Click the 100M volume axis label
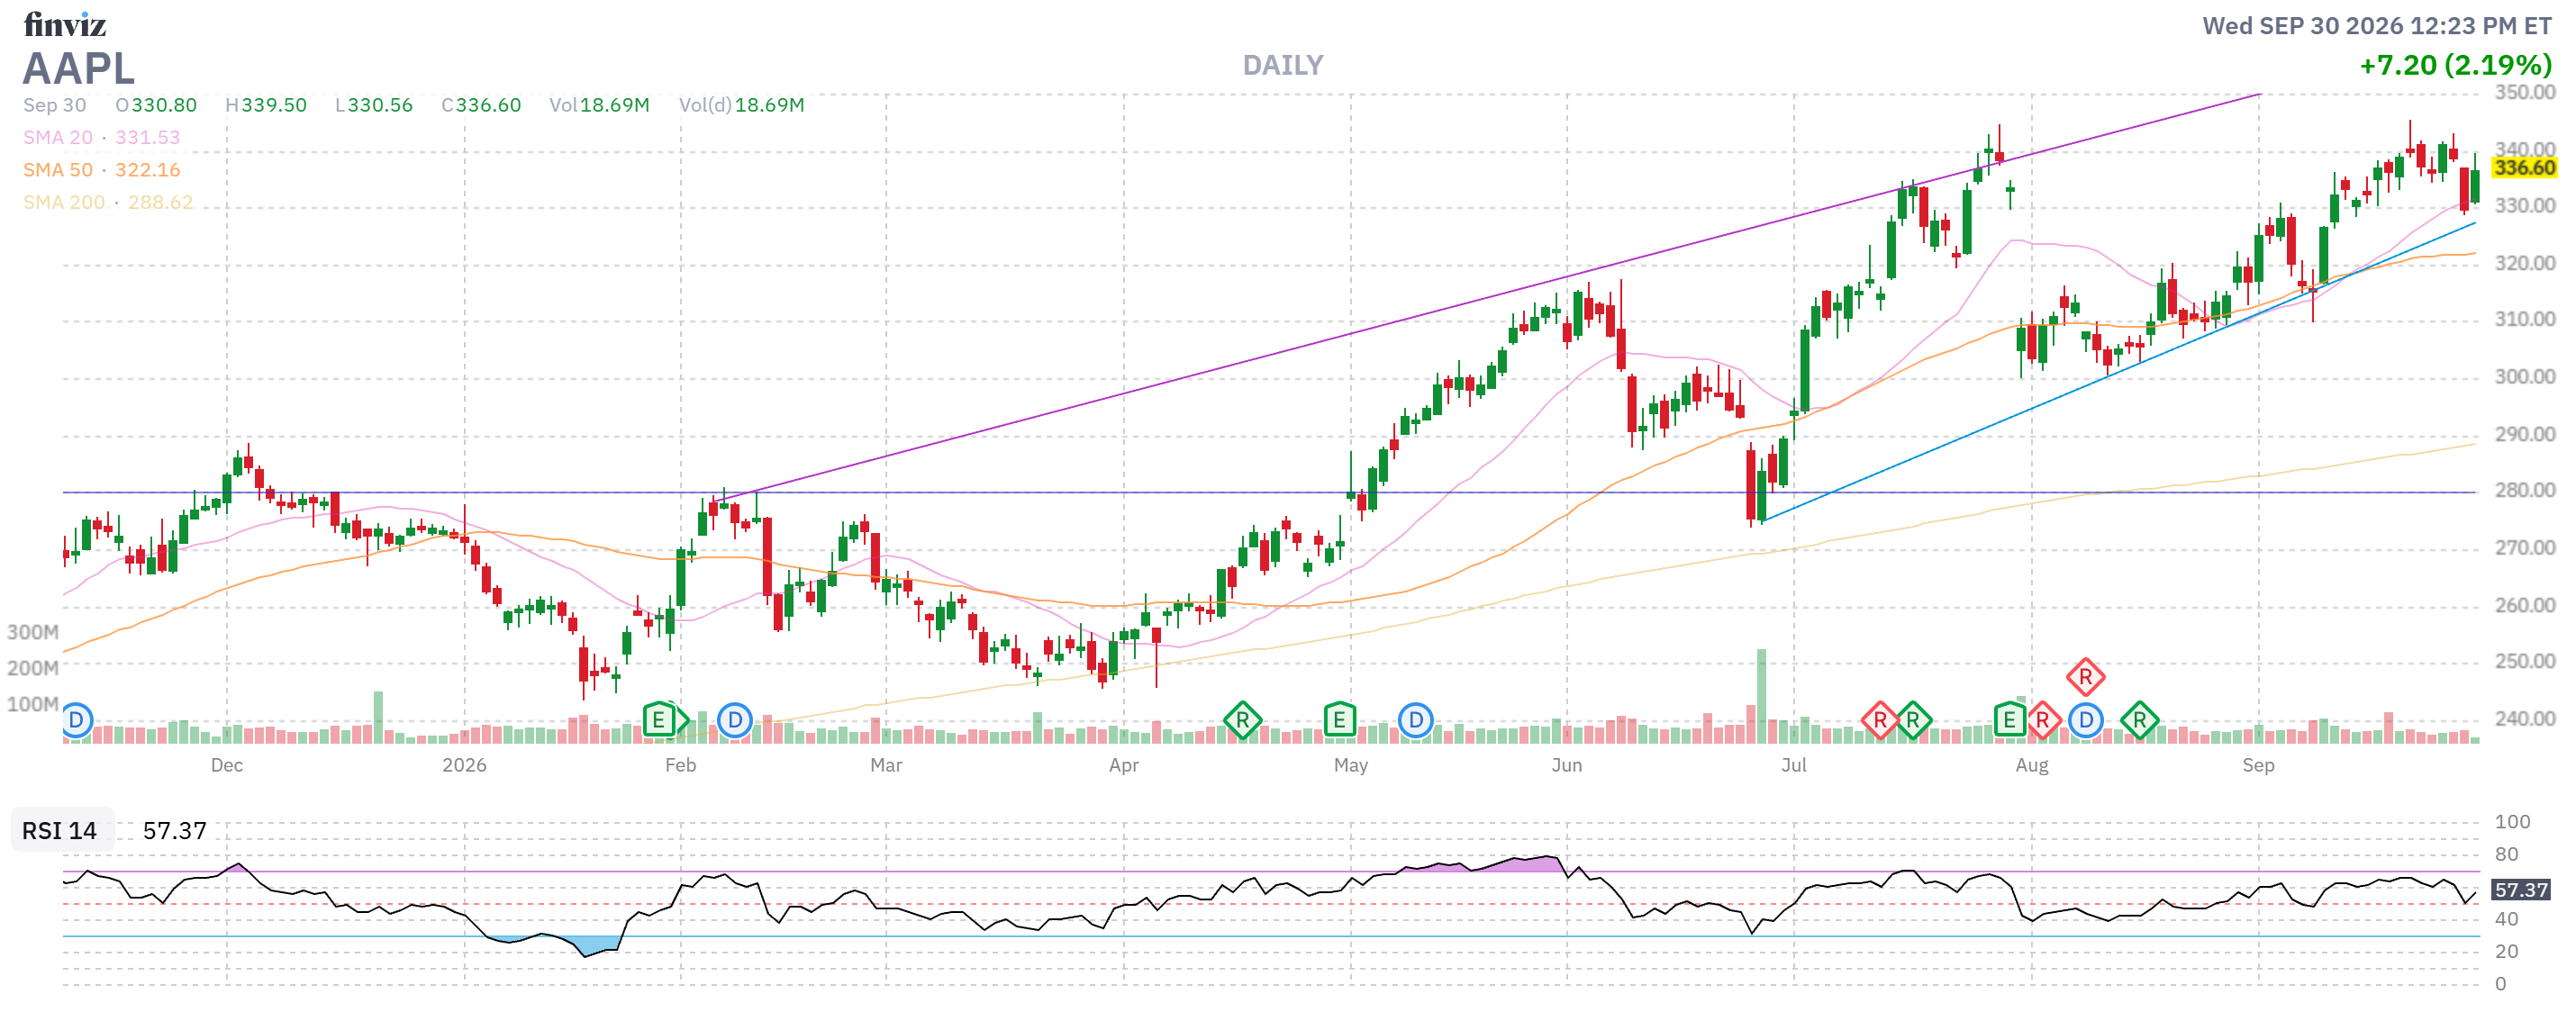Screen dimensions: 2576x1012 coord(33,704)
